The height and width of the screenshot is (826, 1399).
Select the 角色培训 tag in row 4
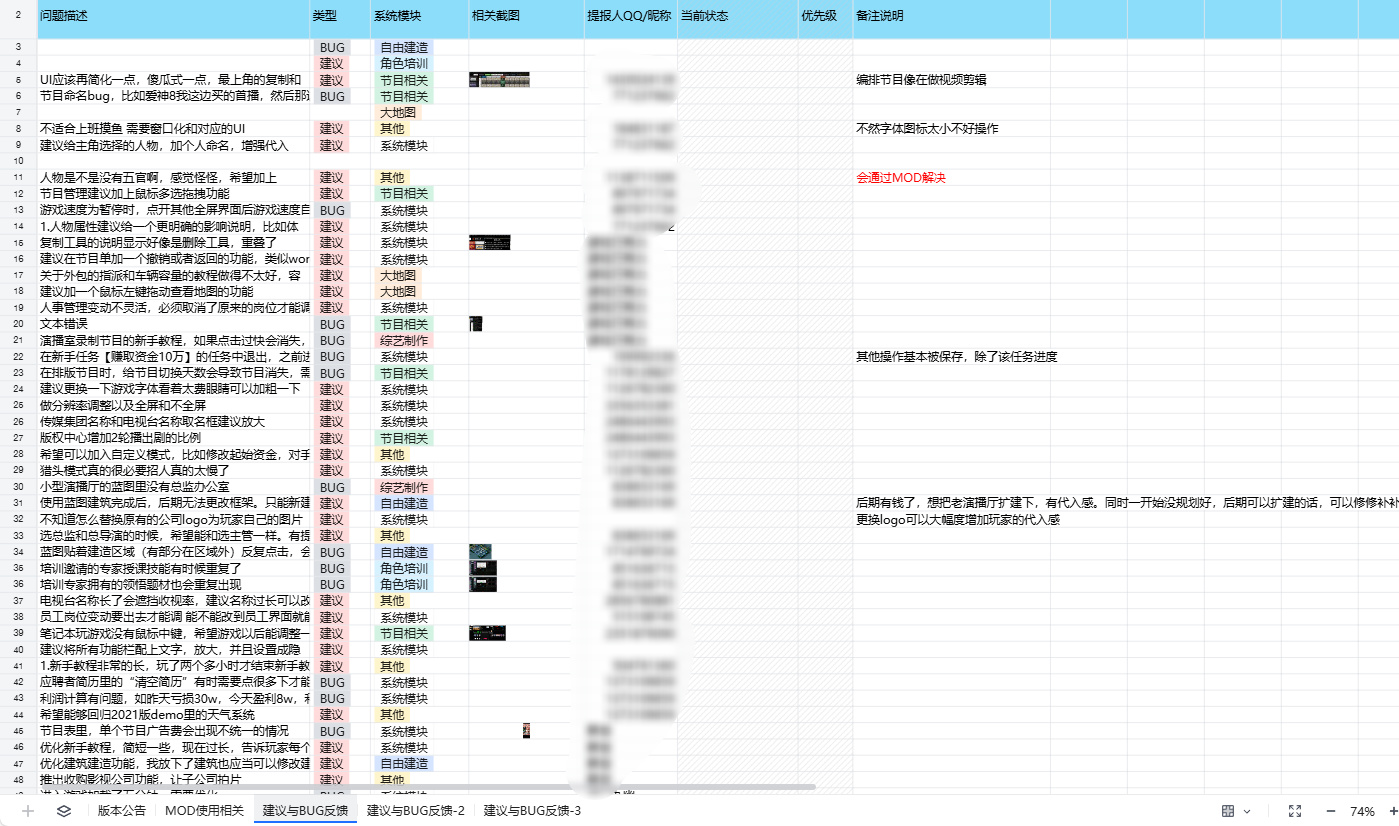tap(404, 64)
